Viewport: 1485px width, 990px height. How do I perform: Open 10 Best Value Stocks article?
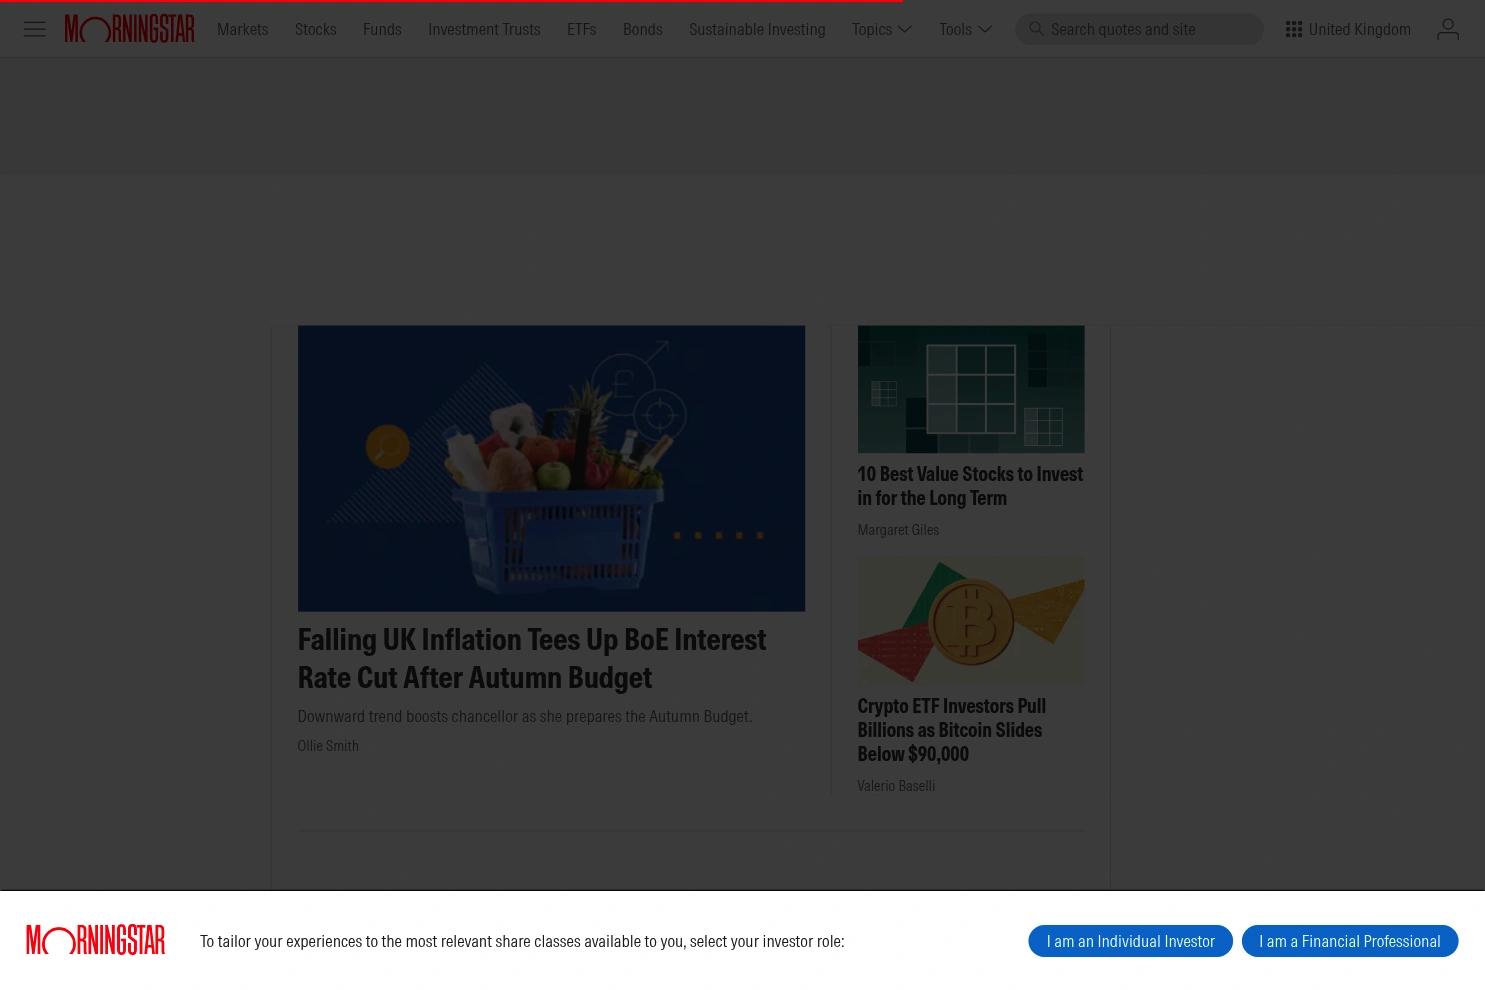(x=970, y=485)
